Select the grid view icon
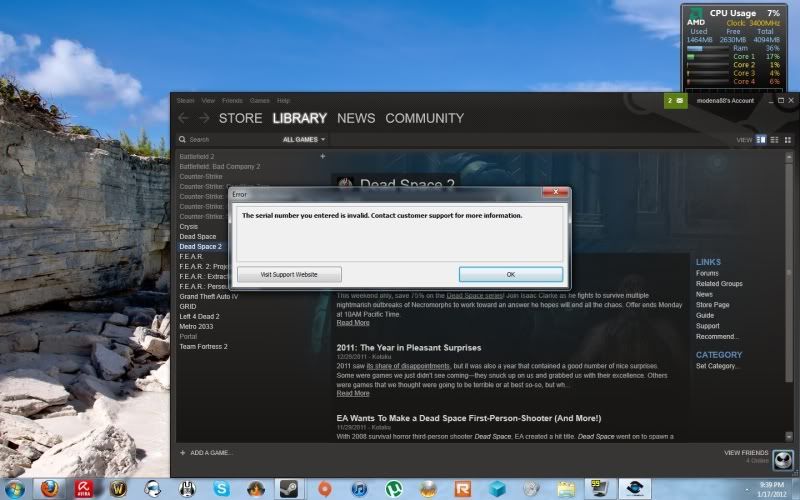 [x=788, y=140]
